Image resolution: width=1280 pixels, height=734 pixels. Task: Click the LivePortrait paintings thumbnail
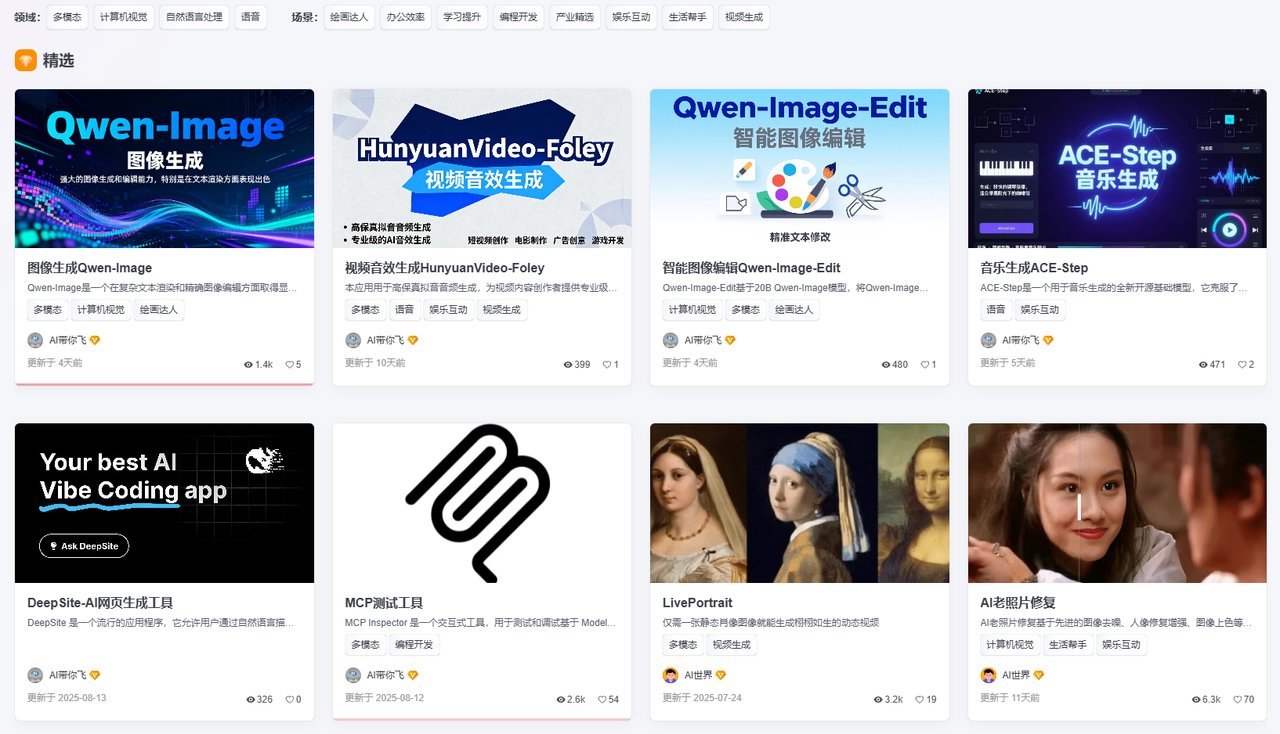(800, 503)
